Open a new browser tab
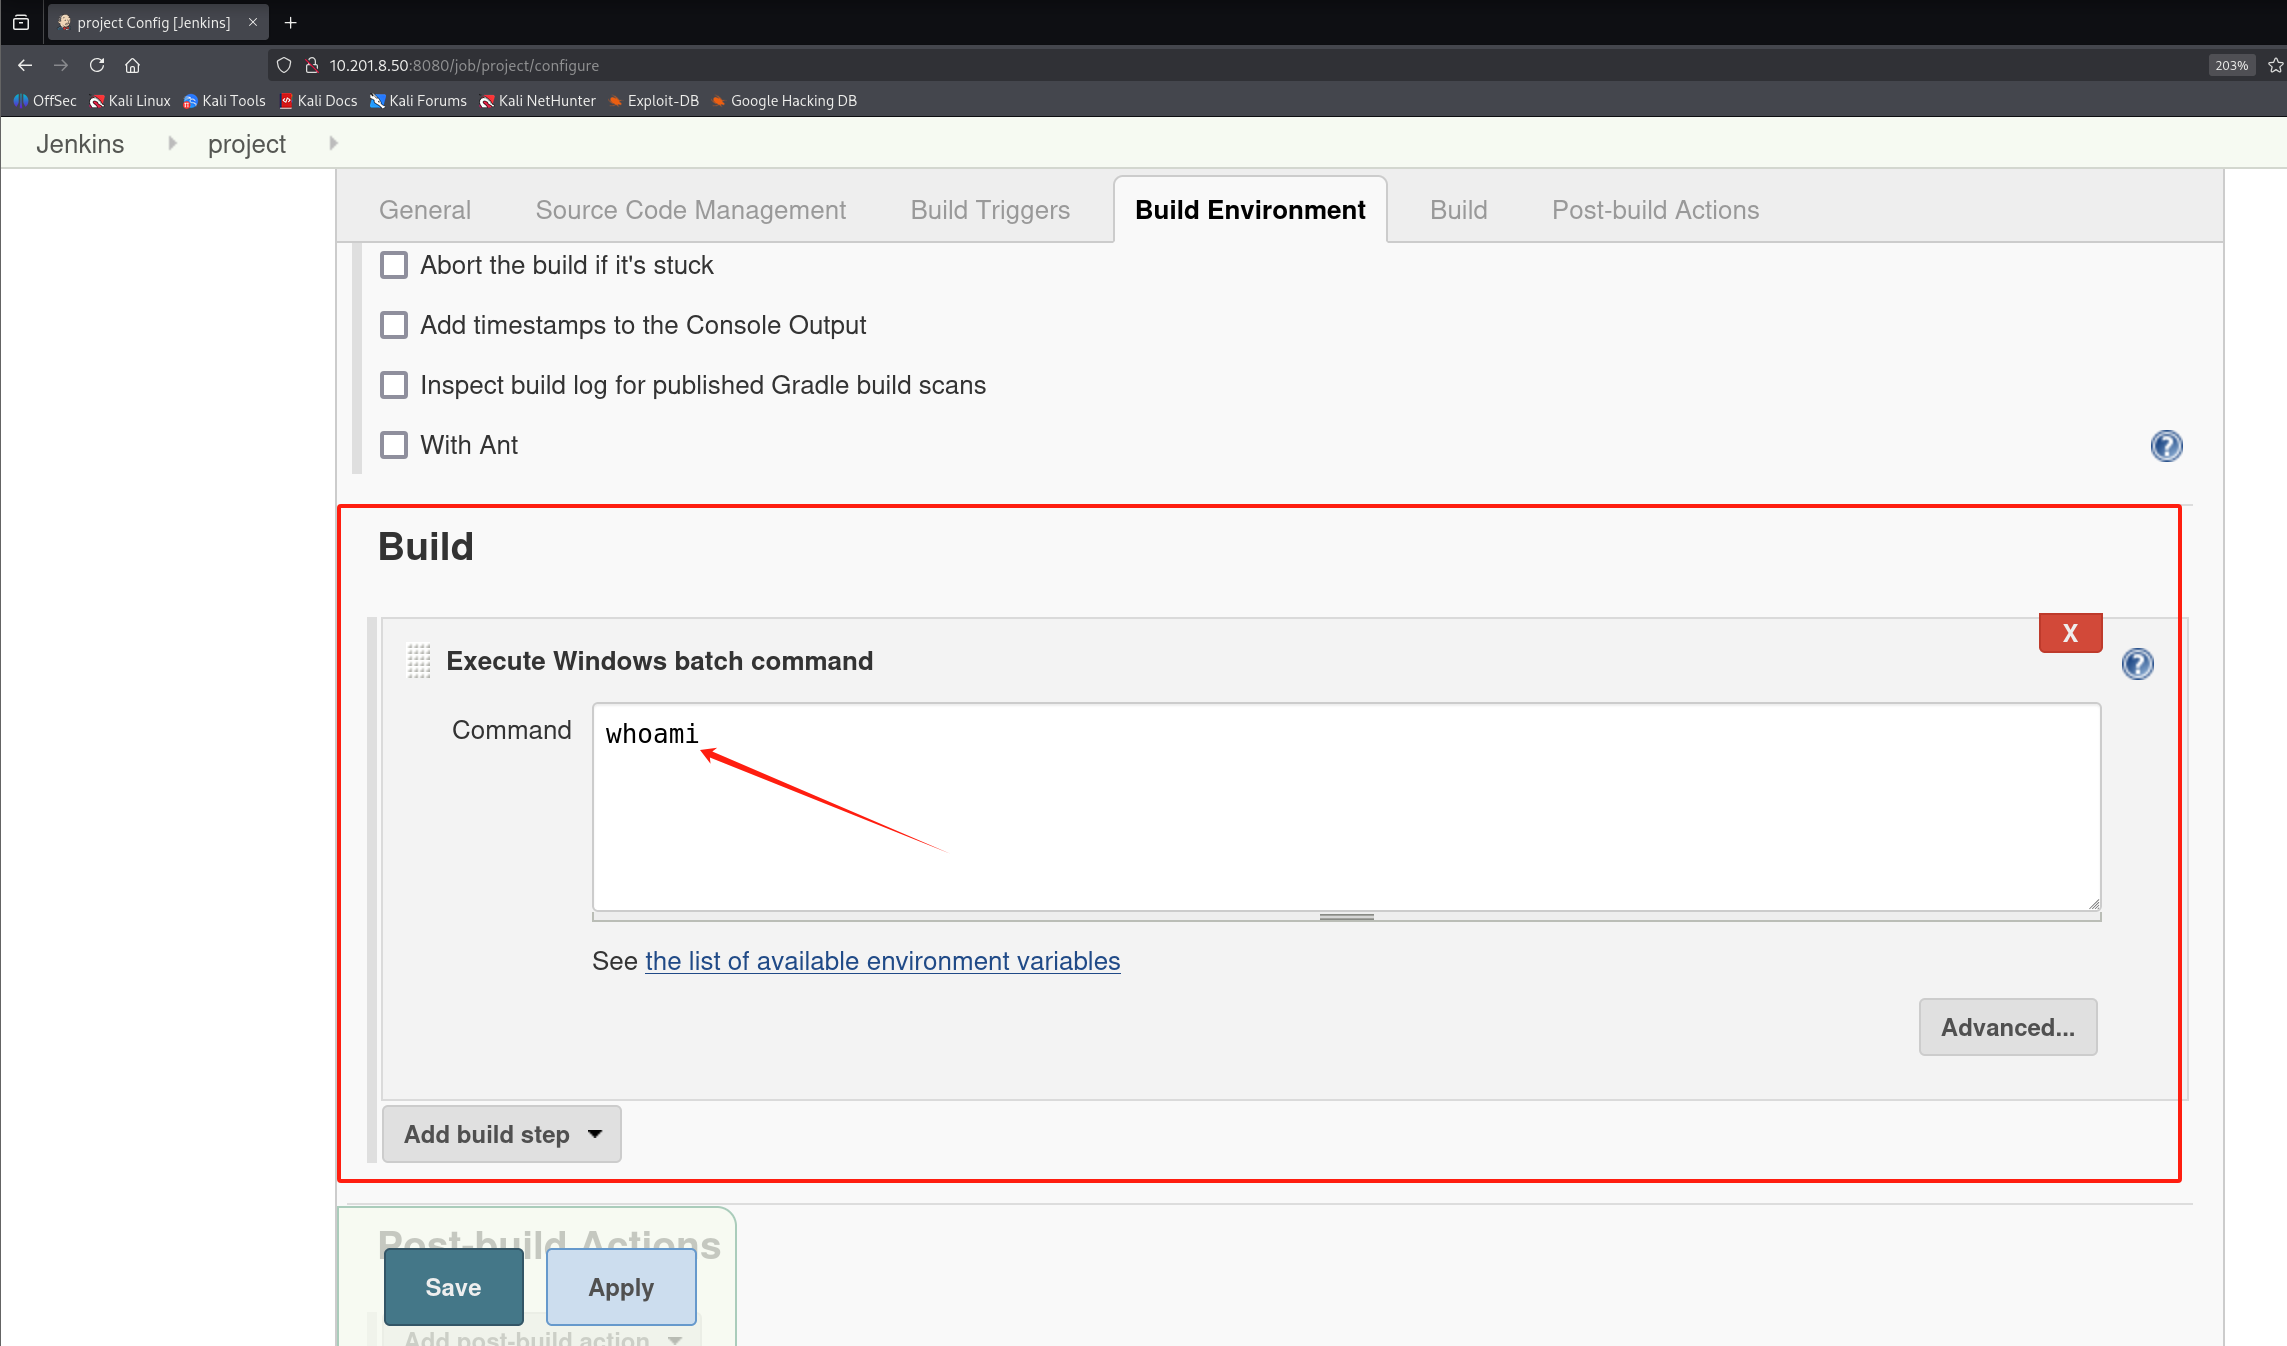 291,22
